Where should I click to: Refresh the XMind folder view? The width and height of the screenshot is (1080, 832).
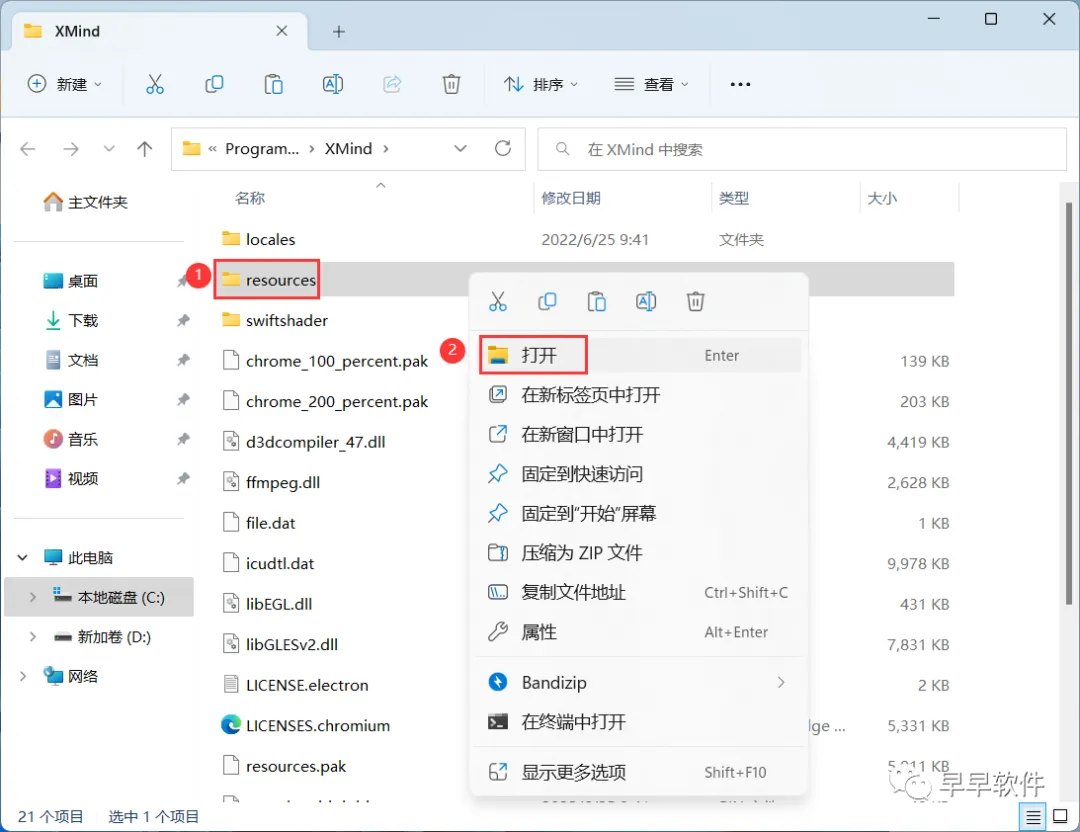503,148
